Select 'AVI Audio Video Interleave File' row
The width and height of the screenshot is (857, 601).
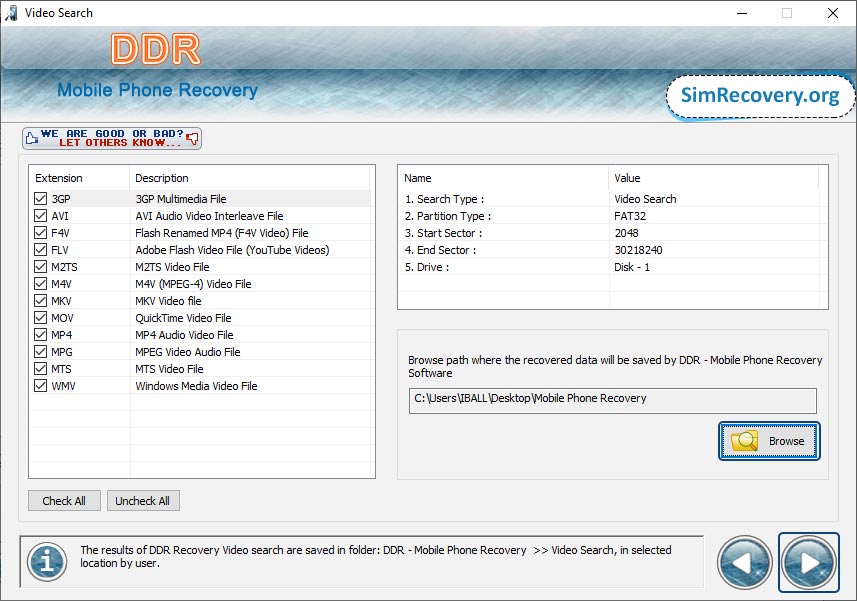point(209,216)
